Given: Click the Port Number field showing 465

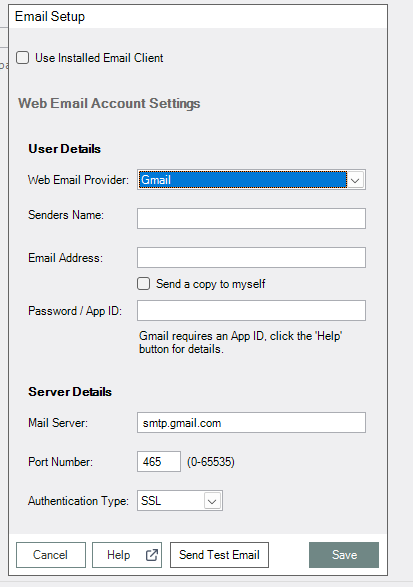Looking at the screenshot, I should pyautogui.click(x=159, y=462).
